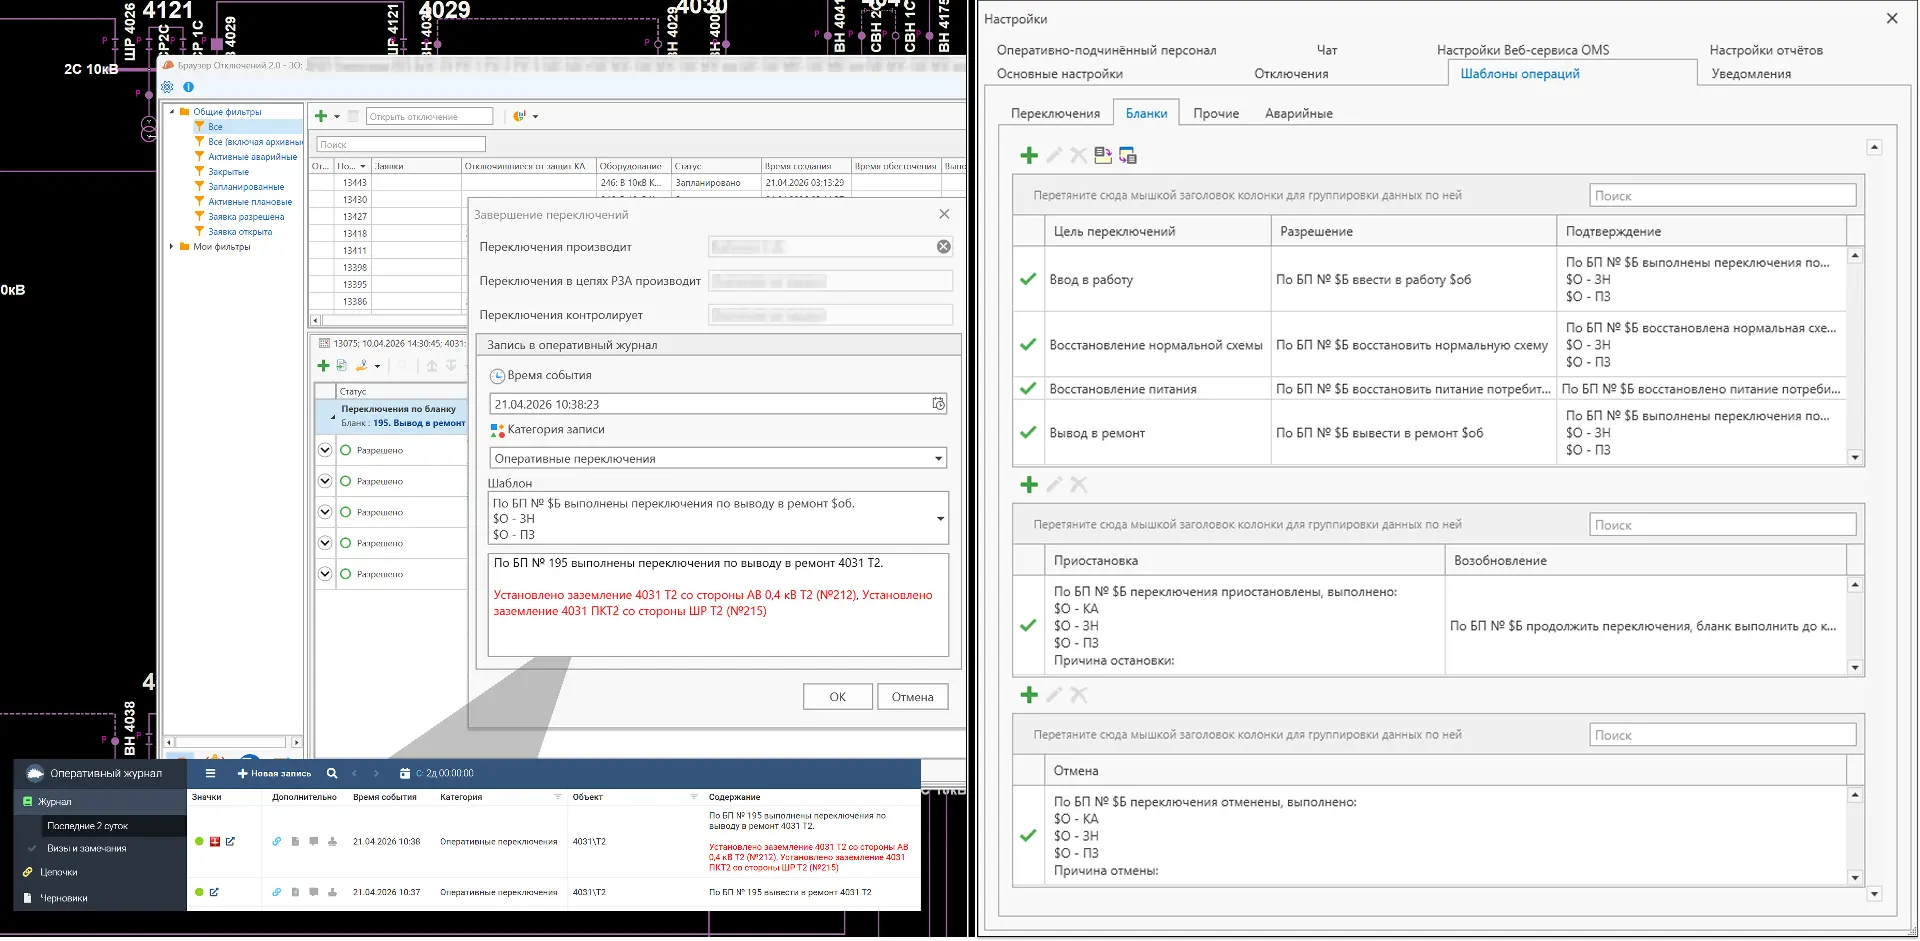Expand first Разрешено step chevron

click(325, 450)
